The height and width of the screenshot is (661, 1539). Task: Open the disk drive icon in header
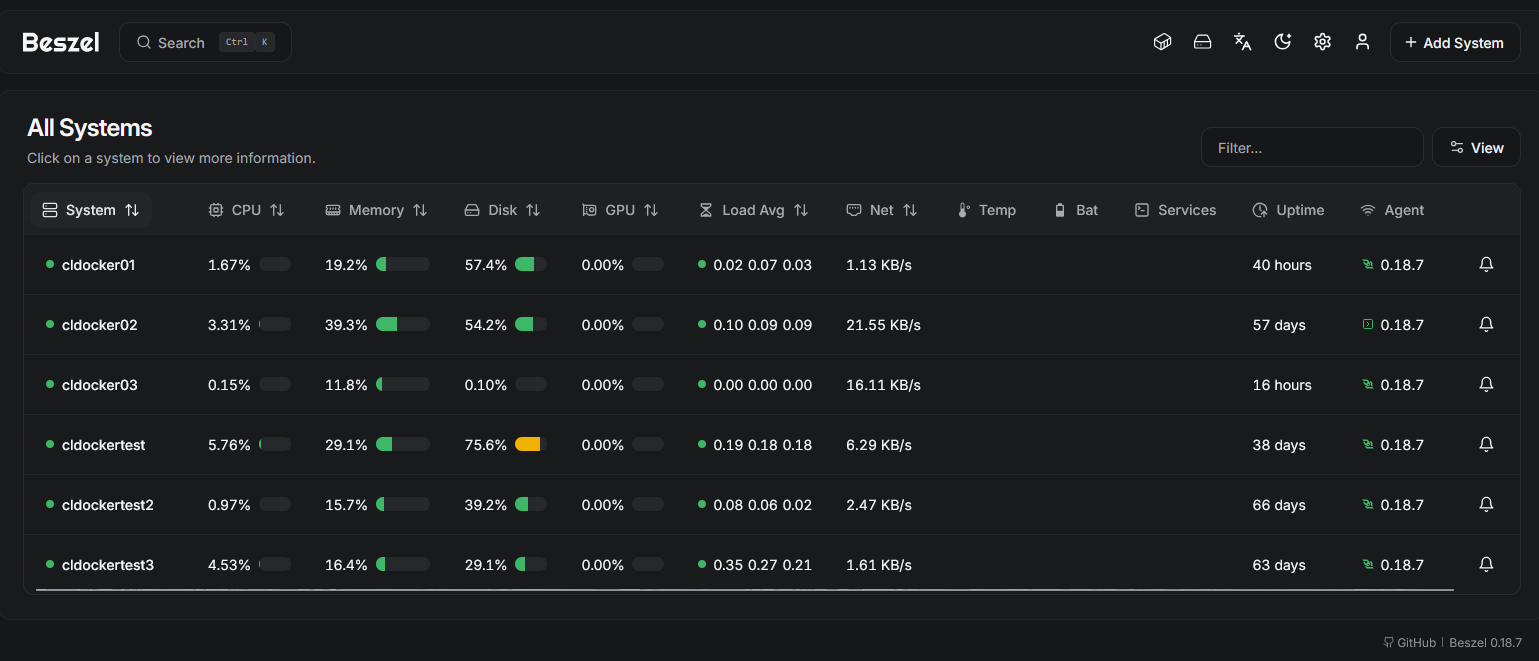coord(1202,42)
